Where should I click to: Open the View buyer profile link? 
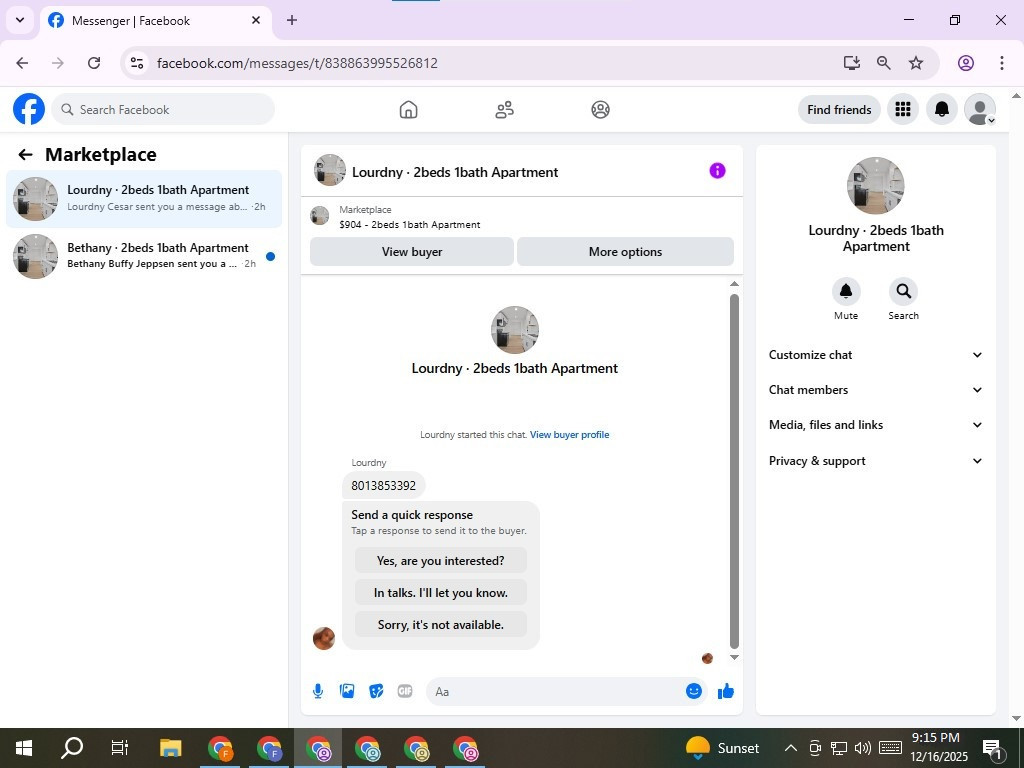[x=569, y=434]
